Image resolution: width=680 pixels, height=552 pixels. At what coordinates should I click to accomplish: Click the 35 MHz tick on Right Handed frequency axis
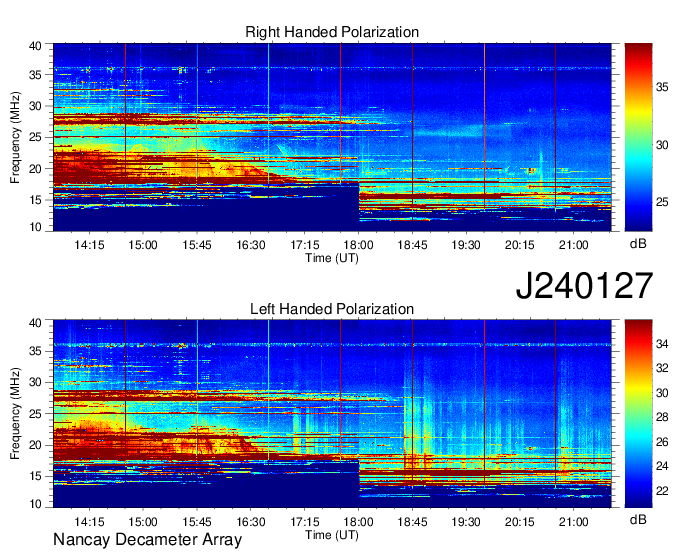(x=35, y=75)
